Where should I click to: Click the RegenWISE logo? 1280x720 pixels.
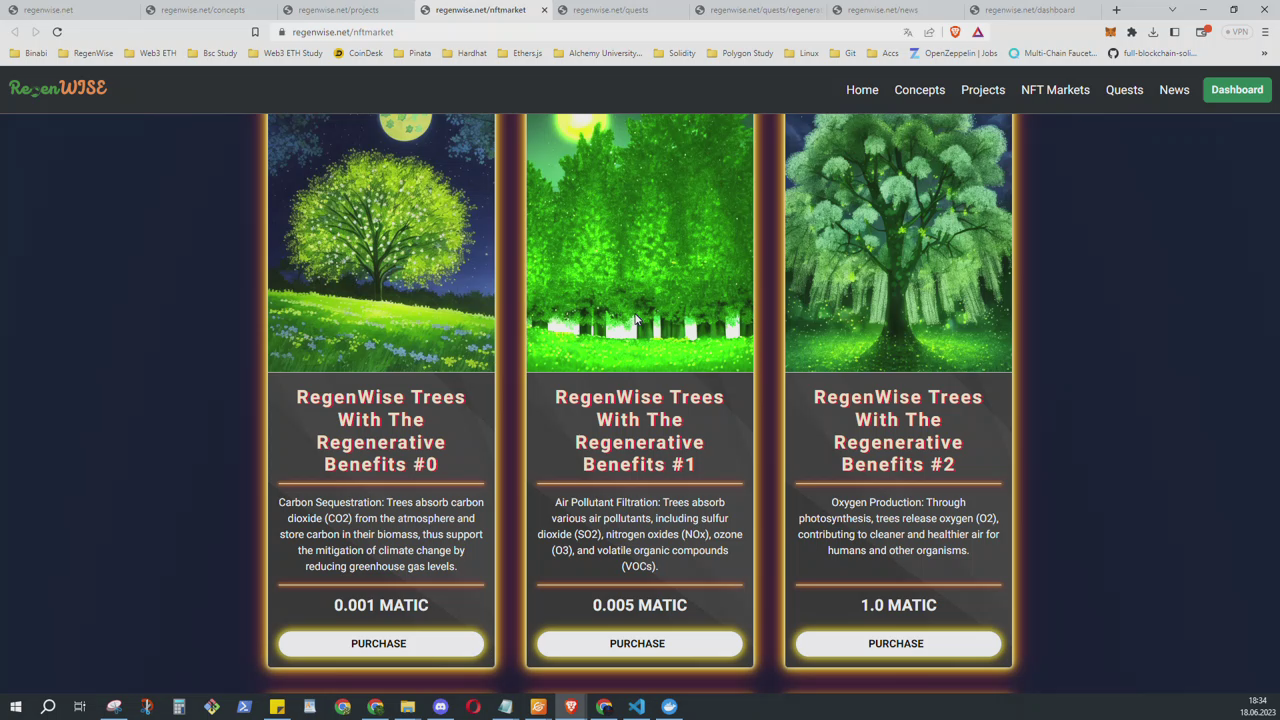coord(58,88)
